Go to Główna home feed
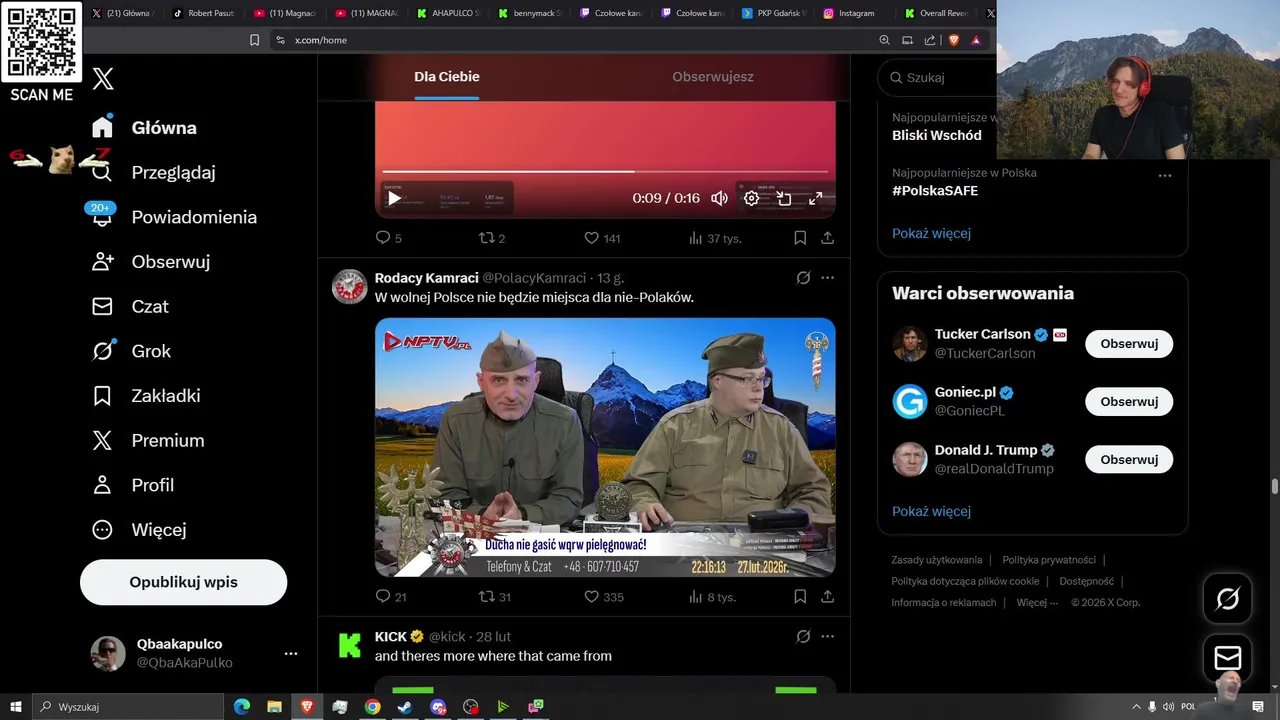This screenshot has width=1280, height=720. [145, 128]
